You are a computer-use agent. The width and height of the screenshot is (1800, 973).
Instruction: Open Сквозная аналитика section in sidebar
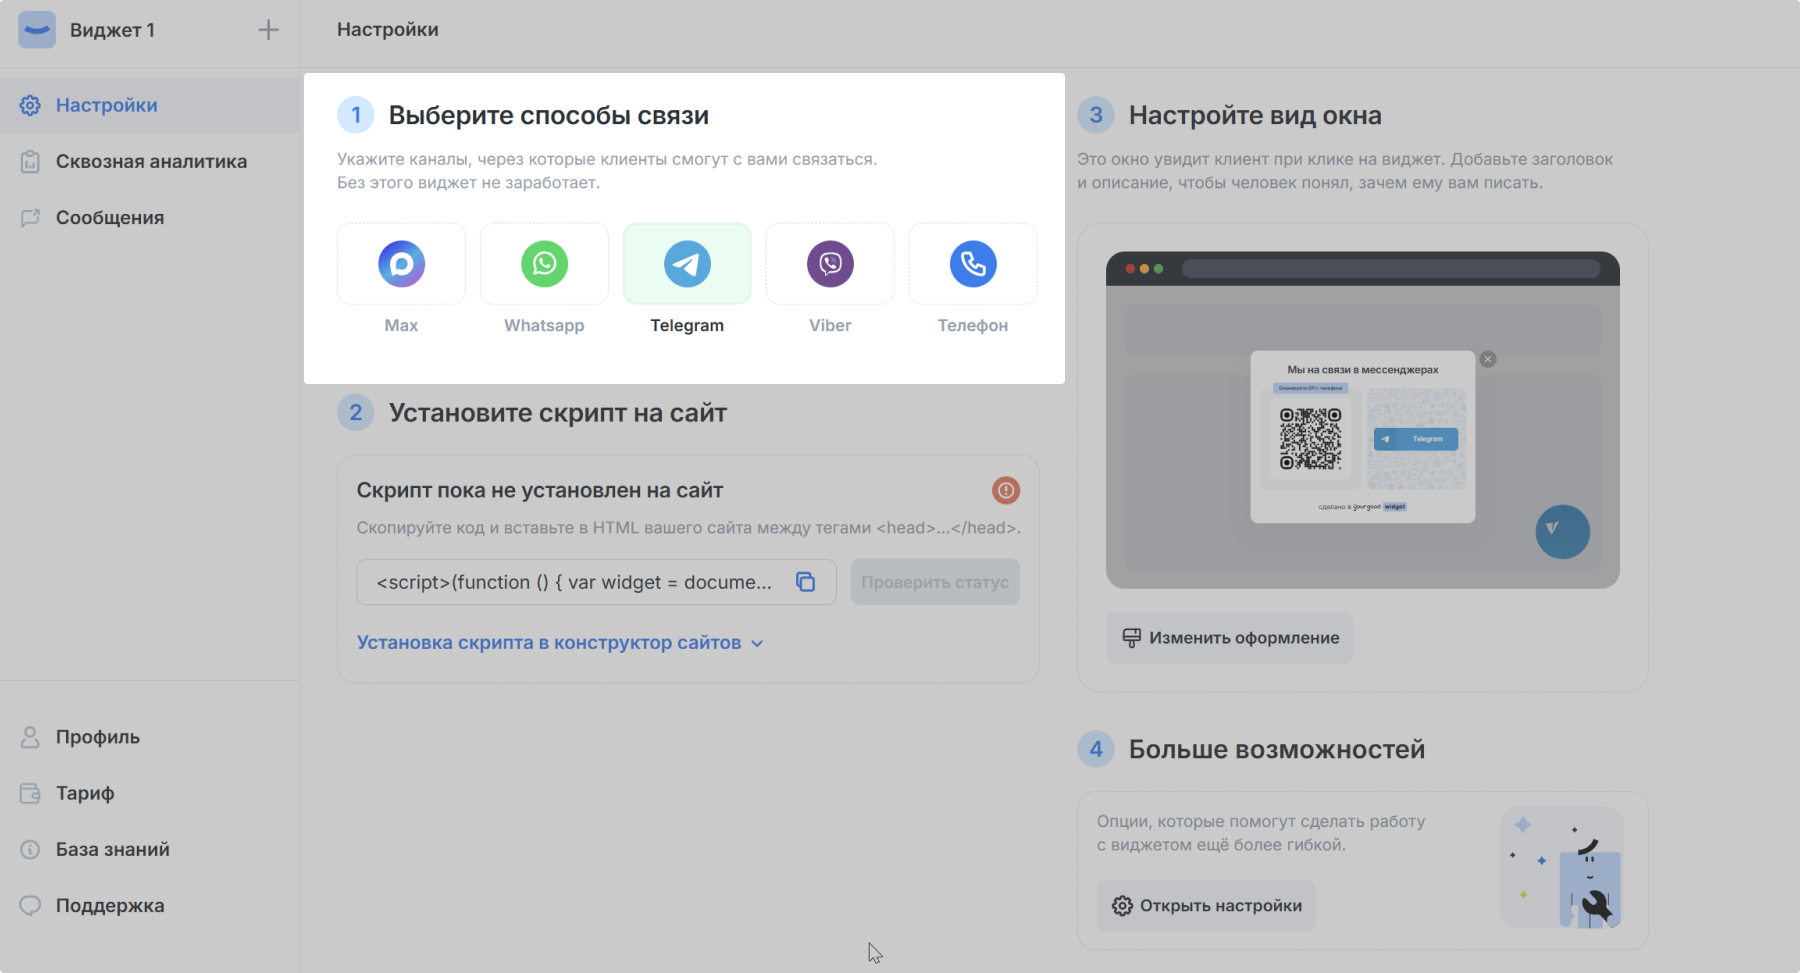(x=151, y=161)
